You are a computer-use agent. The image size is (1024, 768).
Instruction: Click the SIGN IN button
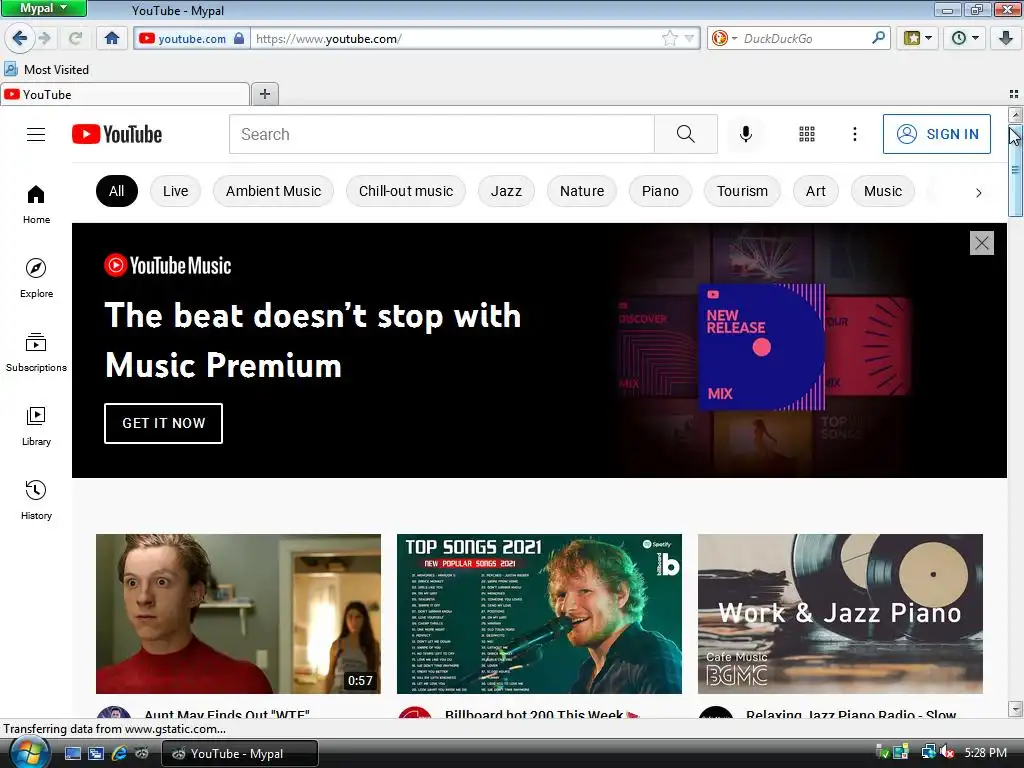(x=936, y=134)
